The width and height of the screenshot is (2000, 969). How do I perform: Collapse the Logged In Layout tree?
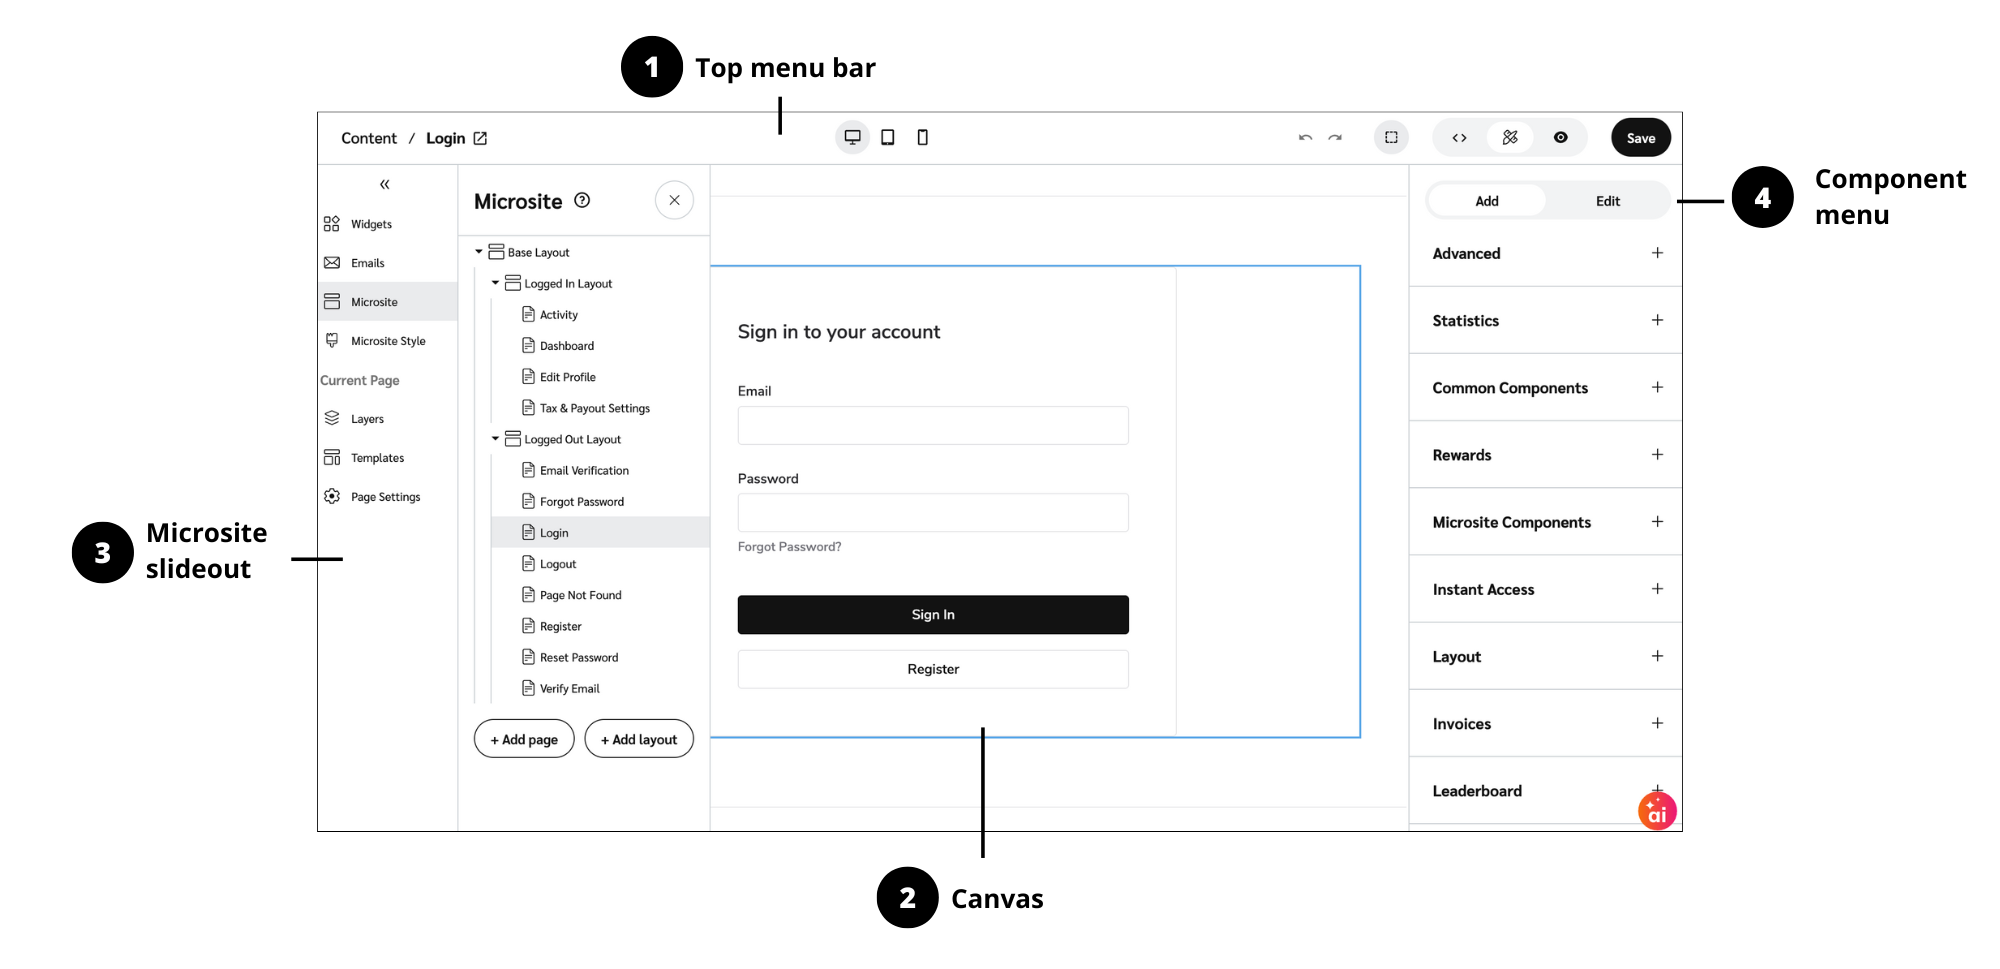tap(495, 284)
